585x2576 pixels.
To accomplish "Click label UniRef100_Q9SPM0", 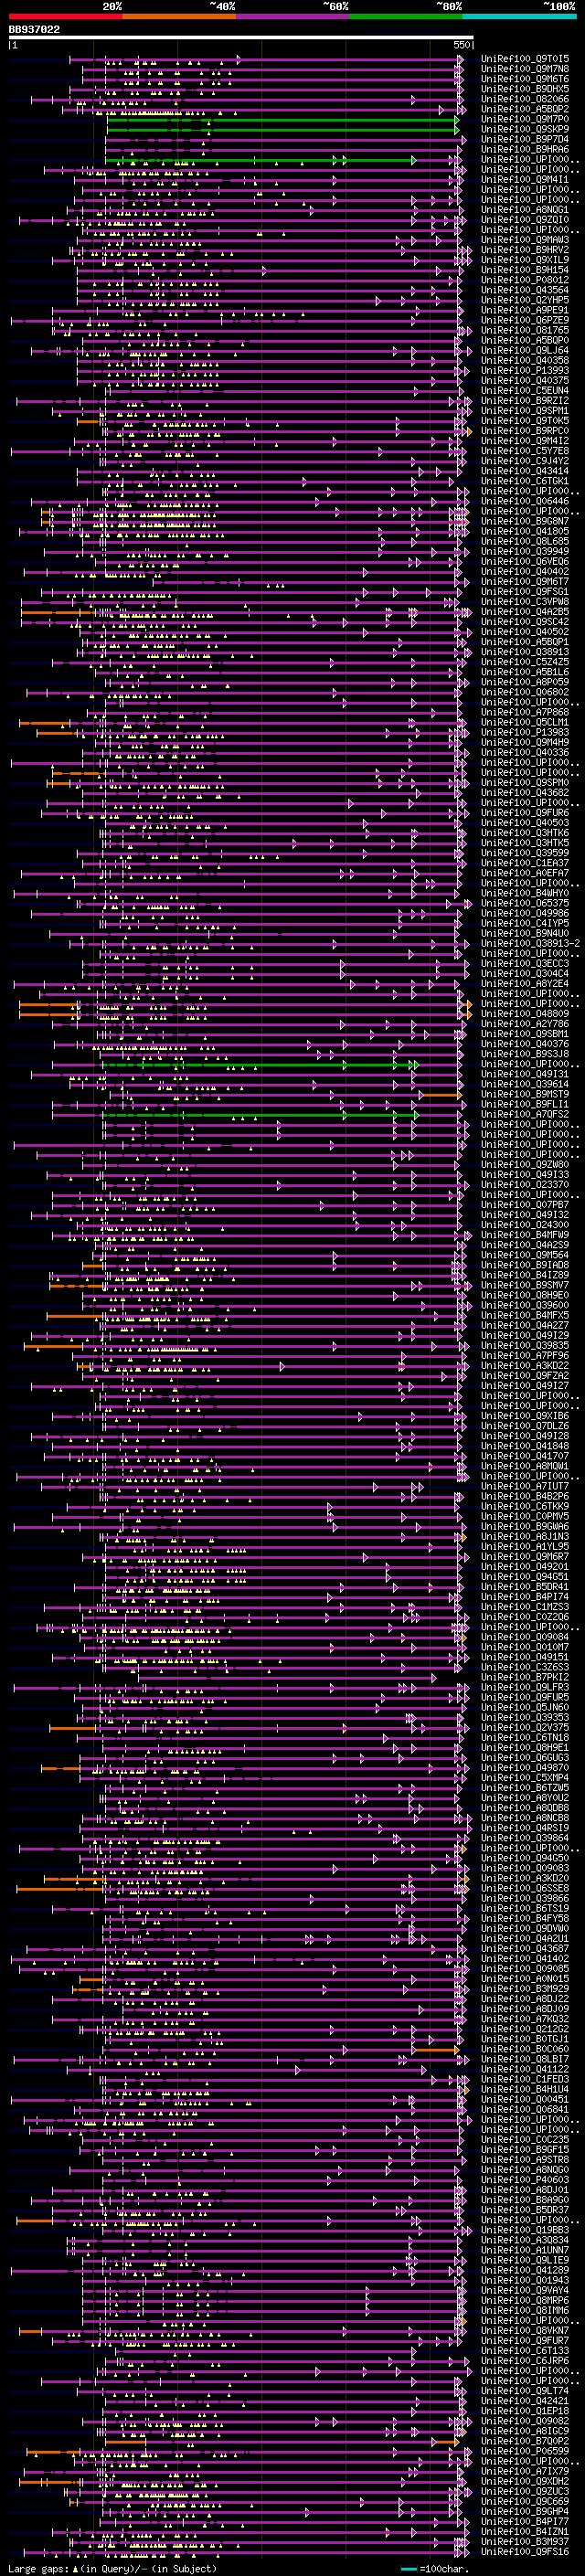I will tap(525, 783).
